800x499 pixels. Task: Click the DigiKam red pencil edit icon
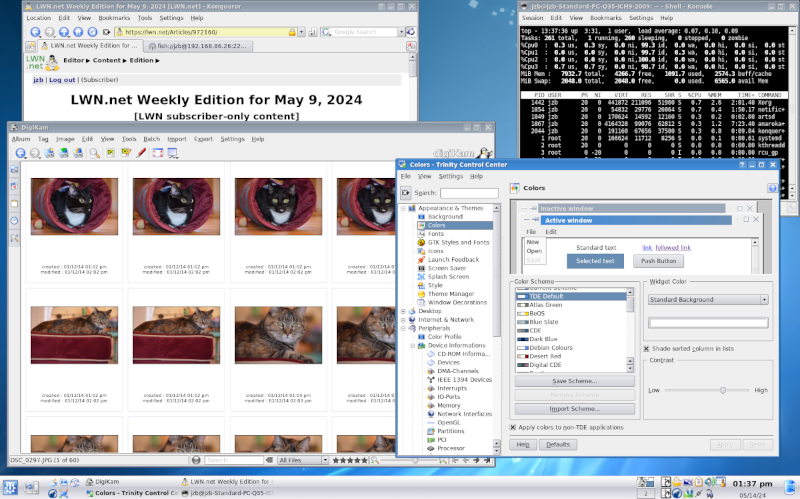pyautogui.click(x=142, y=153)
